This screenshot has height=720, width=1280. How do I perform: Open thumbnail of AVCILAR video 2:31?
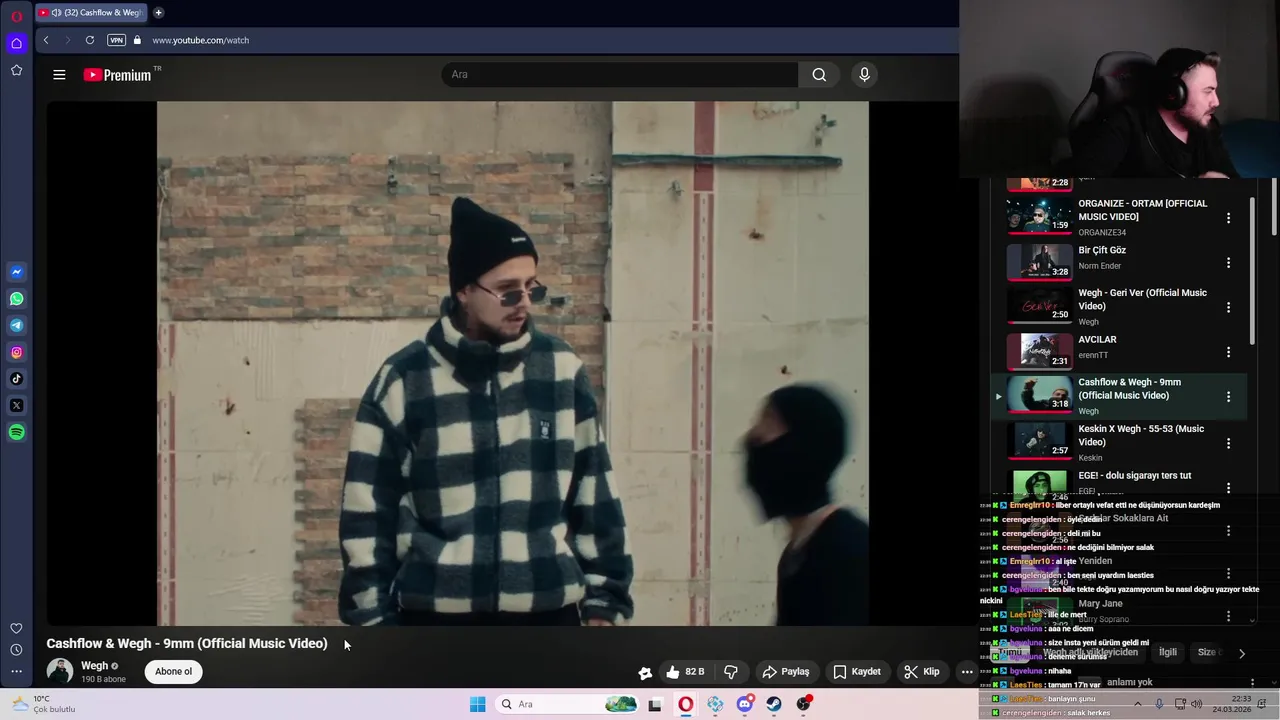[x=1039, y=351]
